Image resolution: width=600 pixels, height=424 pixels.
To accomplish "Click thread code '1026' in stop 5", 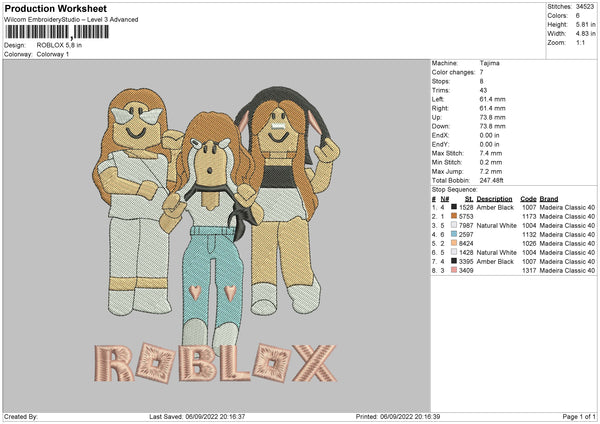I will 529,243.
